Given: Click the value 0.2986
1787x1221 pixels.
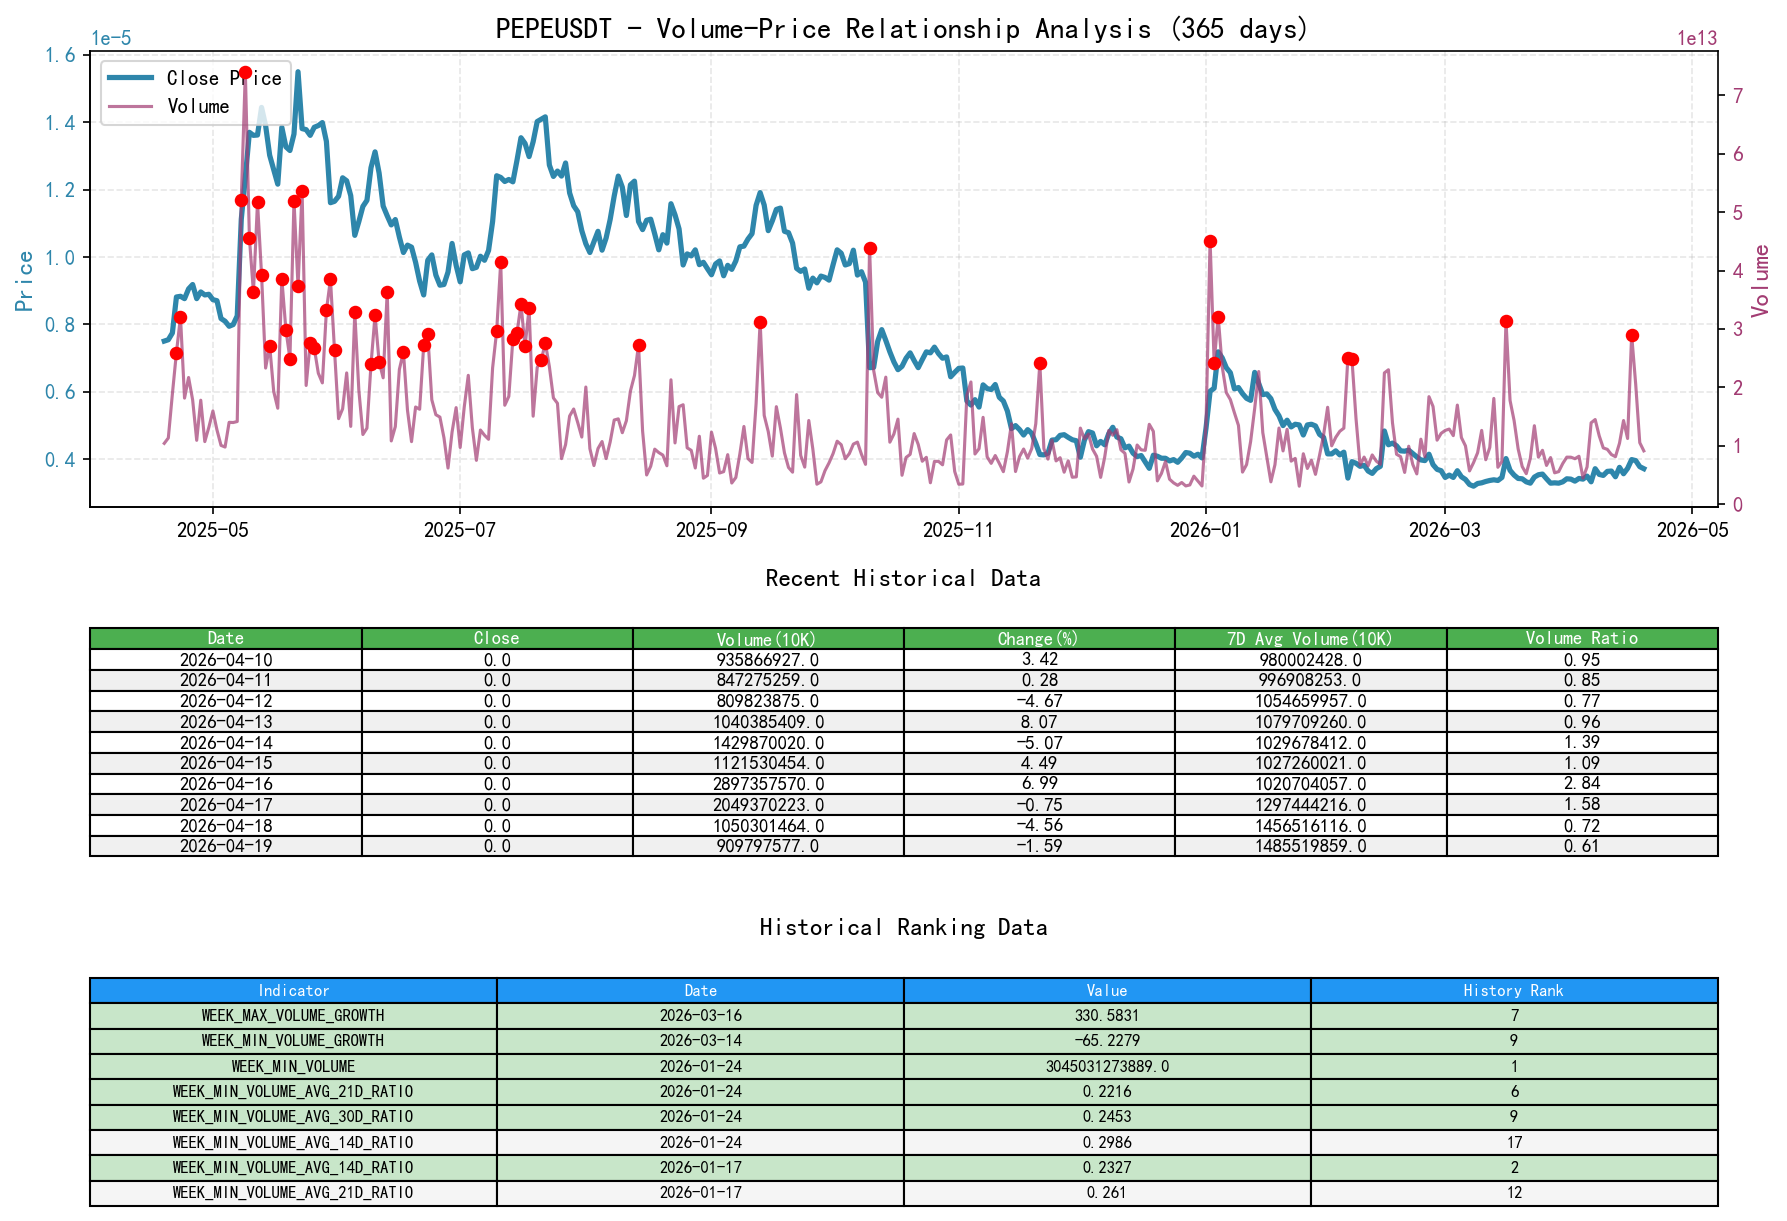Looking at the screenshot, I should coord(1107,1143).
